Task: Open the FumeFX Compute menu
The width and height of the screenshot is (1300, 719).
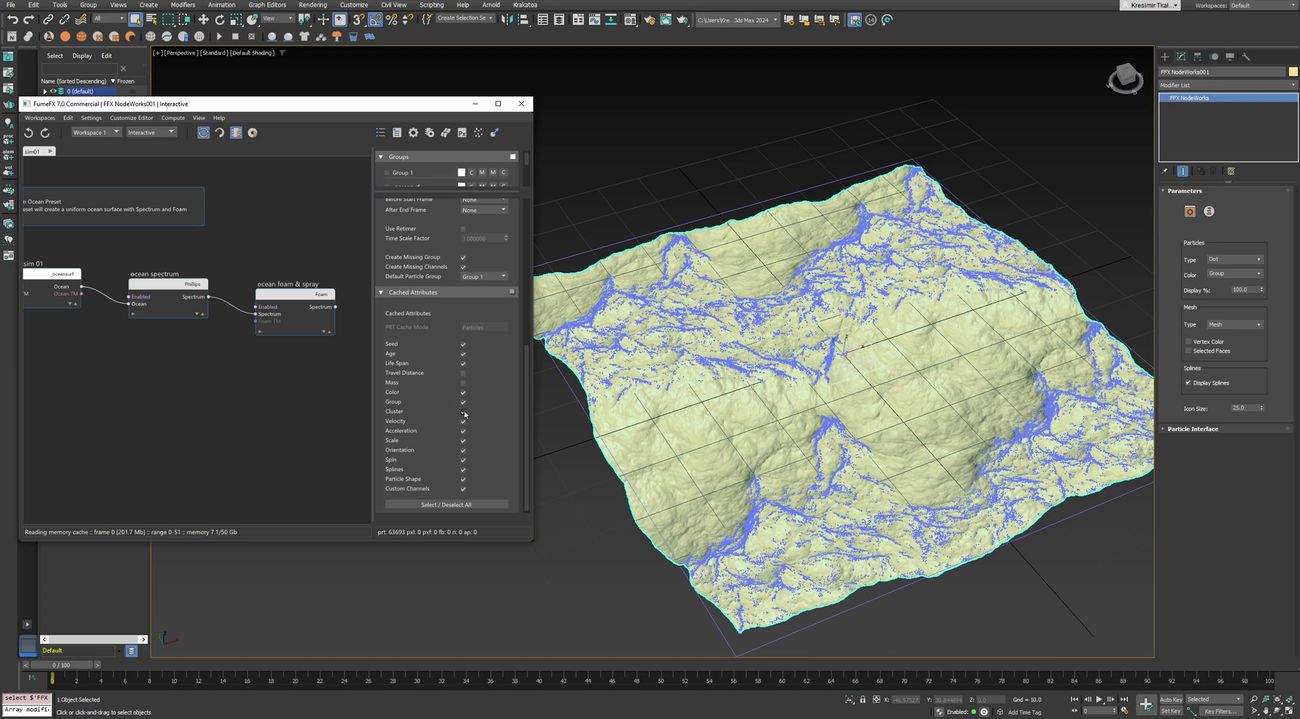Action: click(173, 118)
